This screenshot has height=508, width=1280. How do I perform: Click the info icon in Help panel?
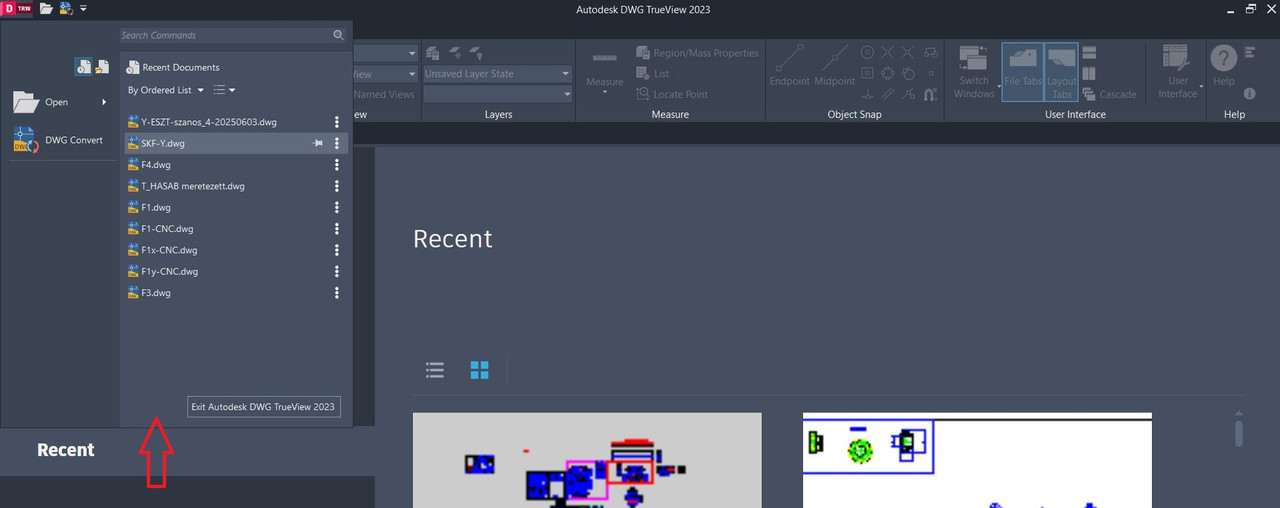[x=1250, y=93]
